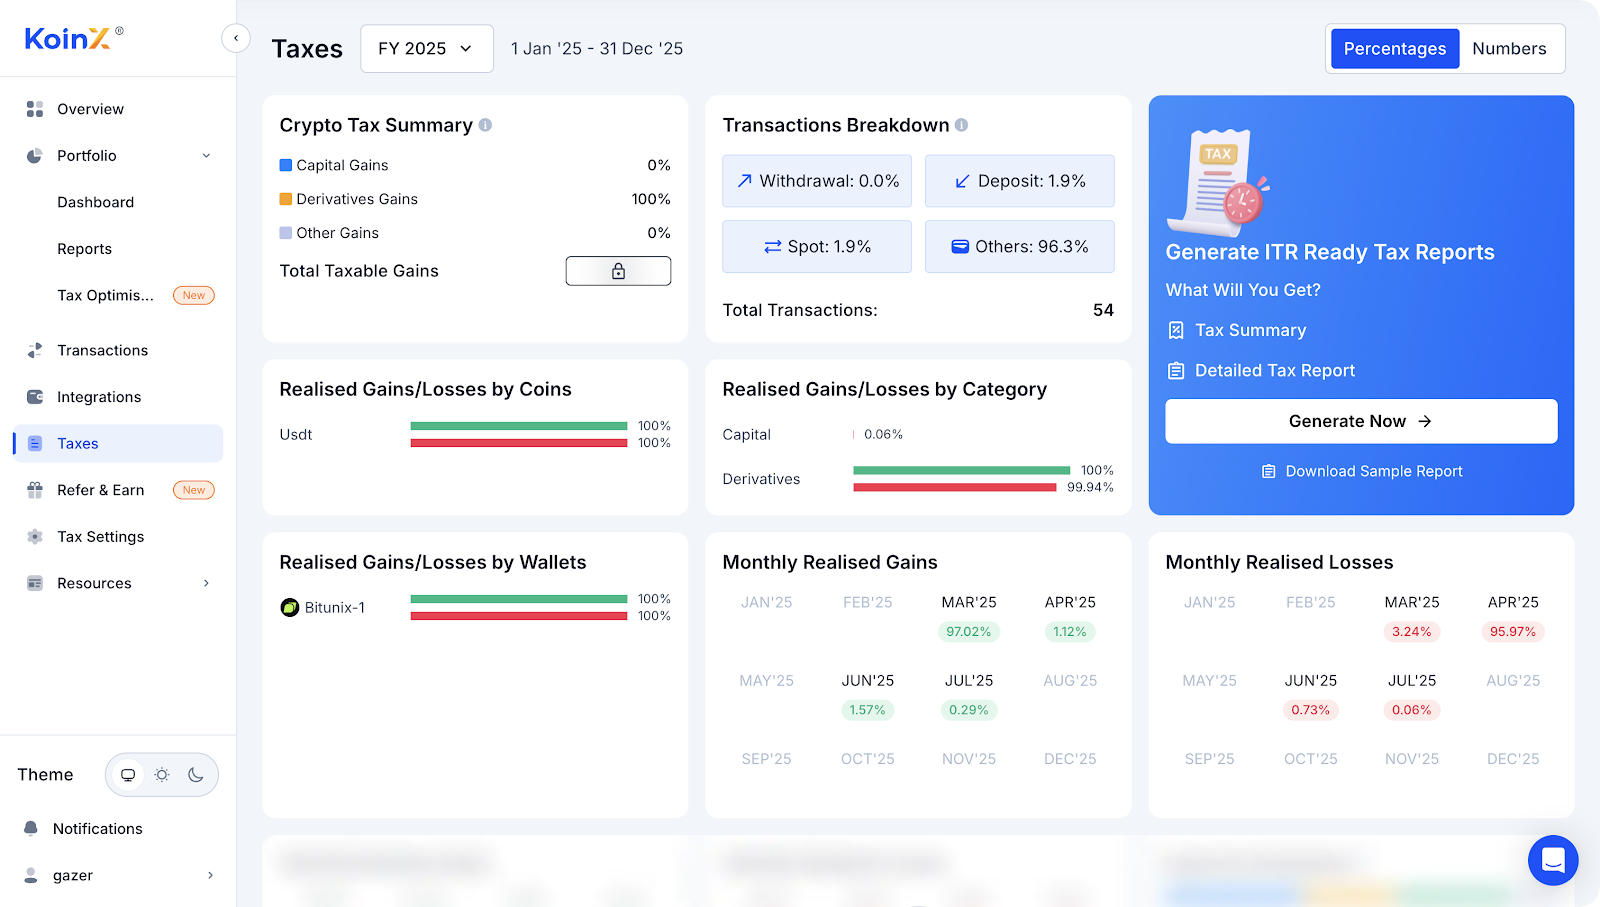Enable system theme with the monitor toggle
This screenshot has height=907, width=1600.
point(128,774)
